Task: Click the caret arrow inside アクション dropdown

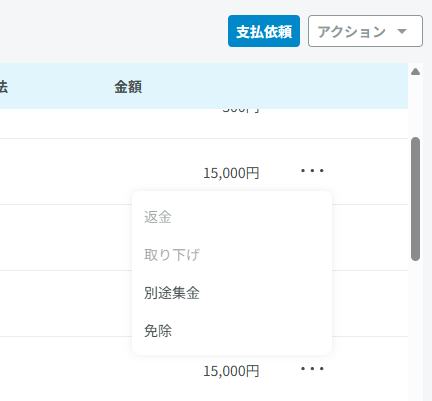Action: 402,31
